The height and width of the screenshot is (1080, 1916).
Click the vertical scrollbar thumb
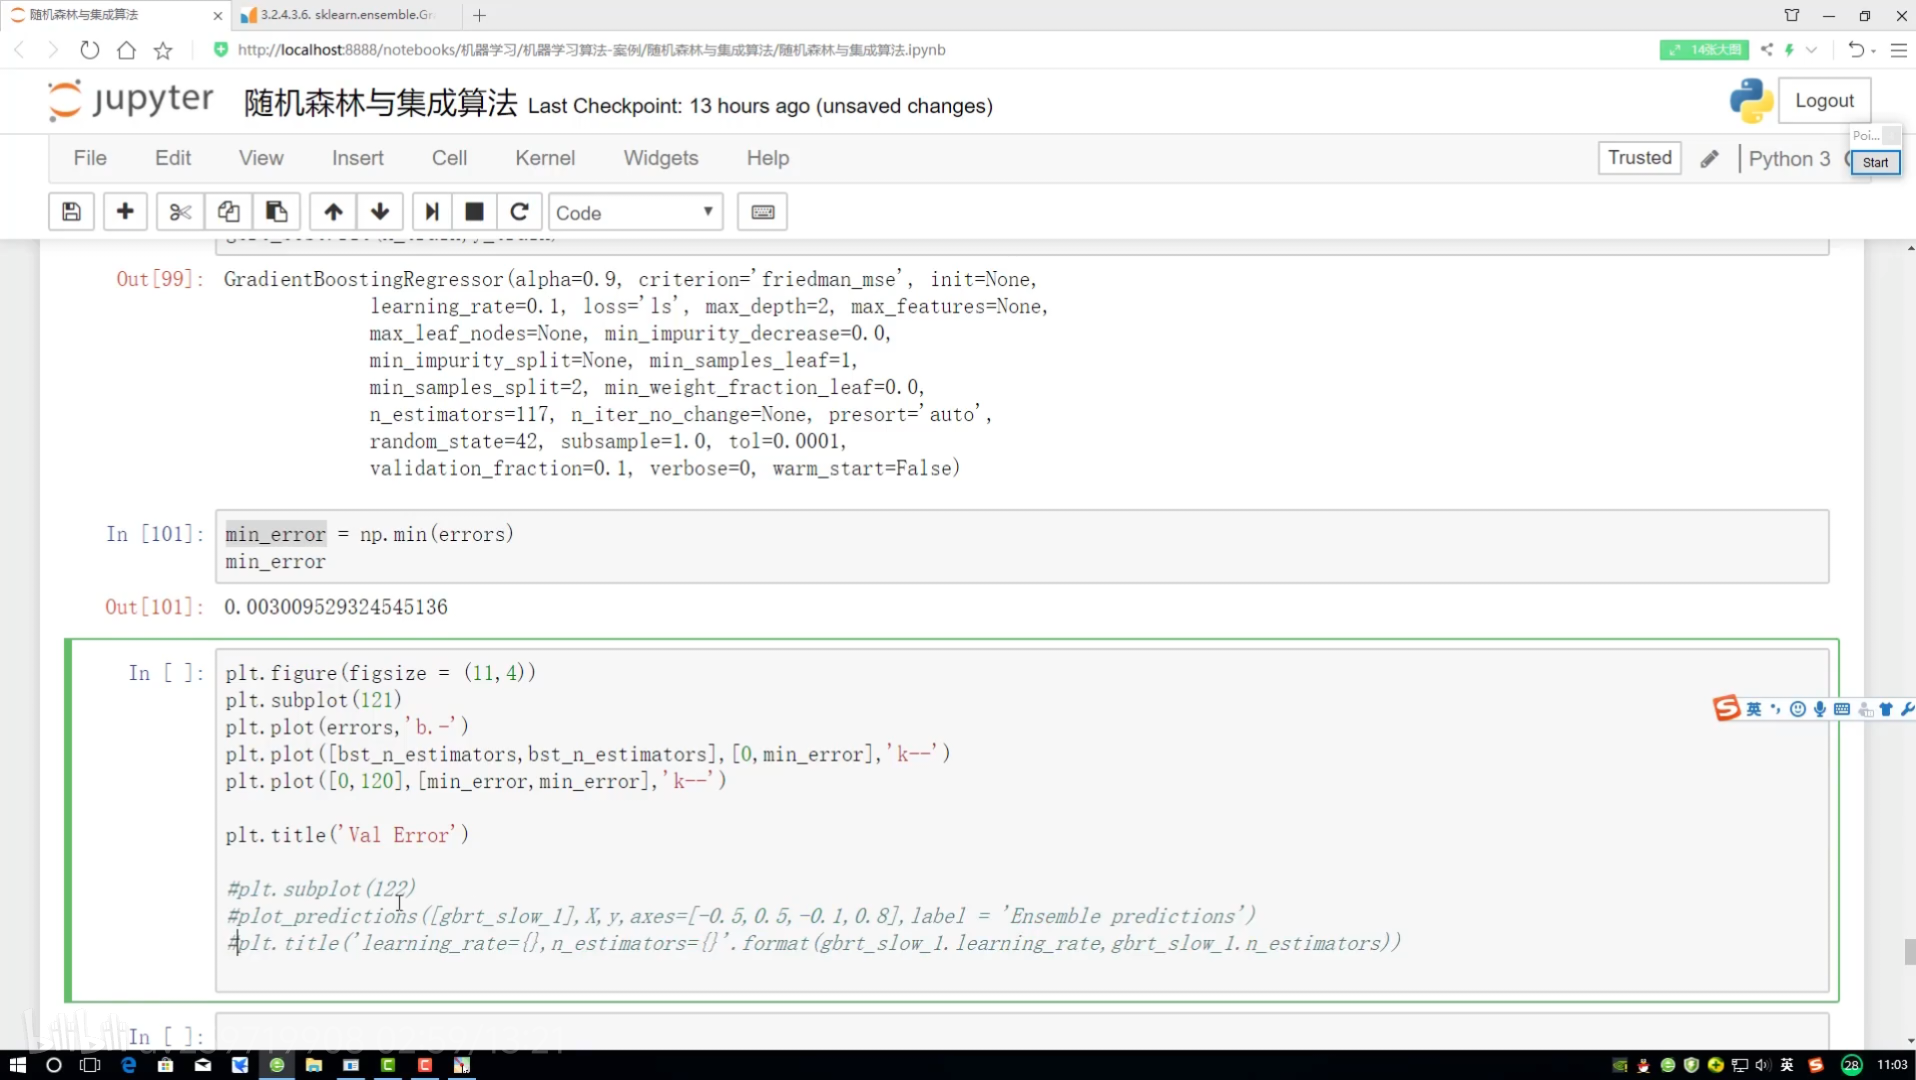coord(1909,951)
